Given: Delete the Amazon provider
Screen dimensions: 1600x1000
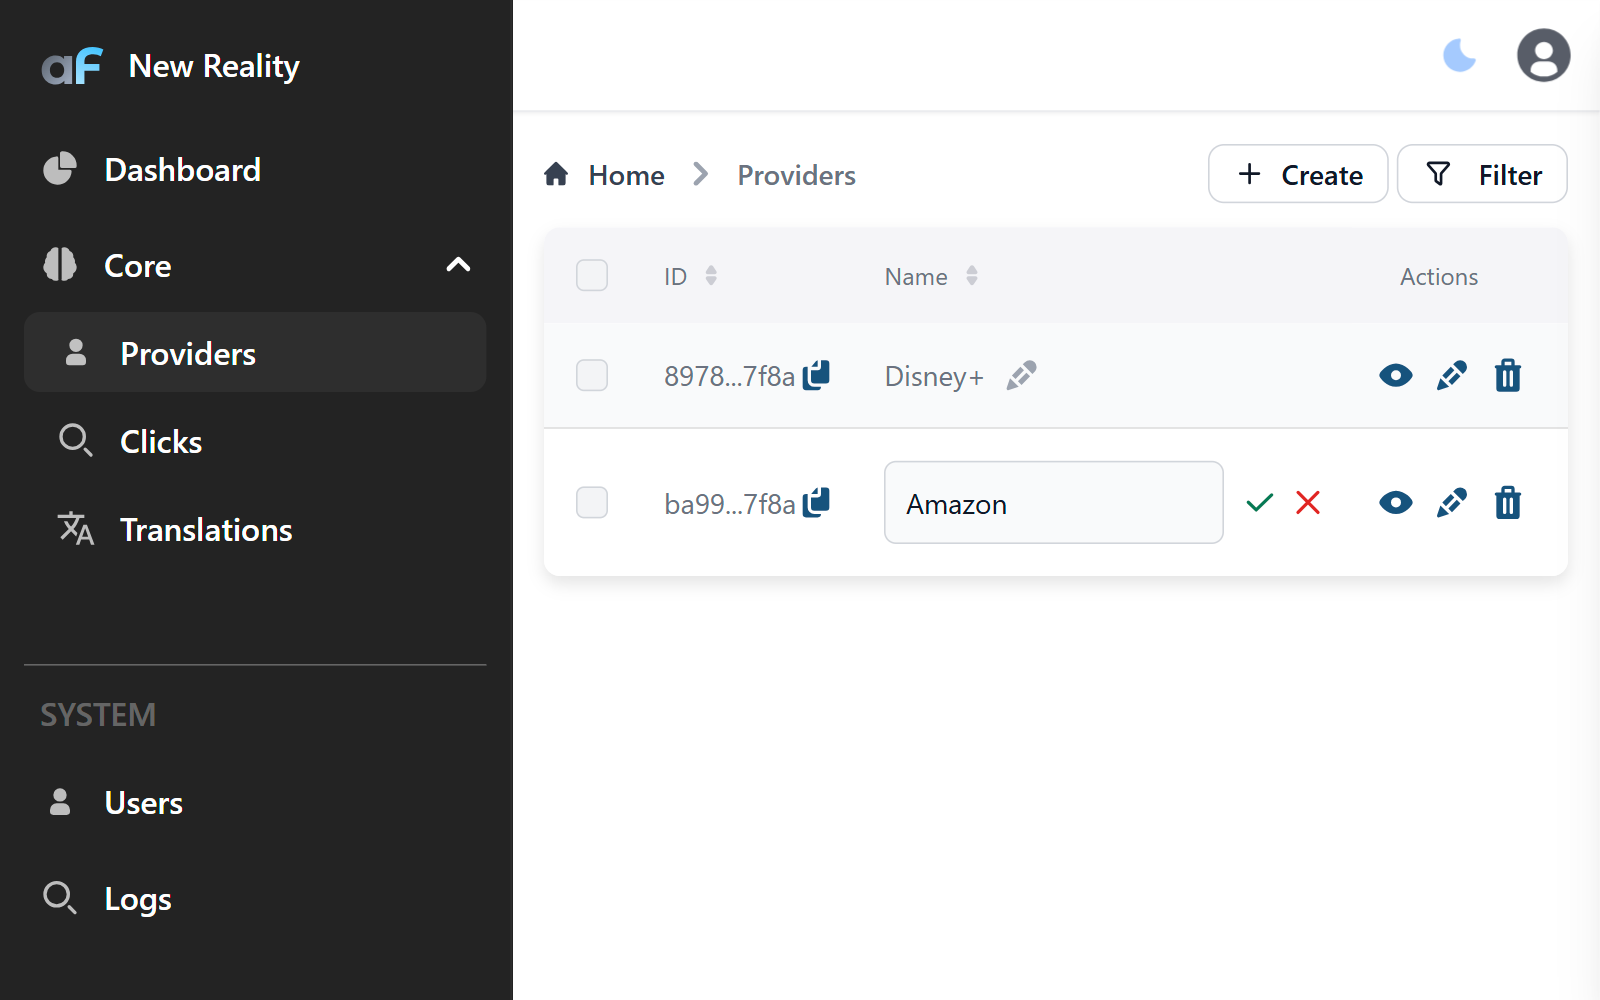Looking at the screenshot, I should click(1508, 503).
